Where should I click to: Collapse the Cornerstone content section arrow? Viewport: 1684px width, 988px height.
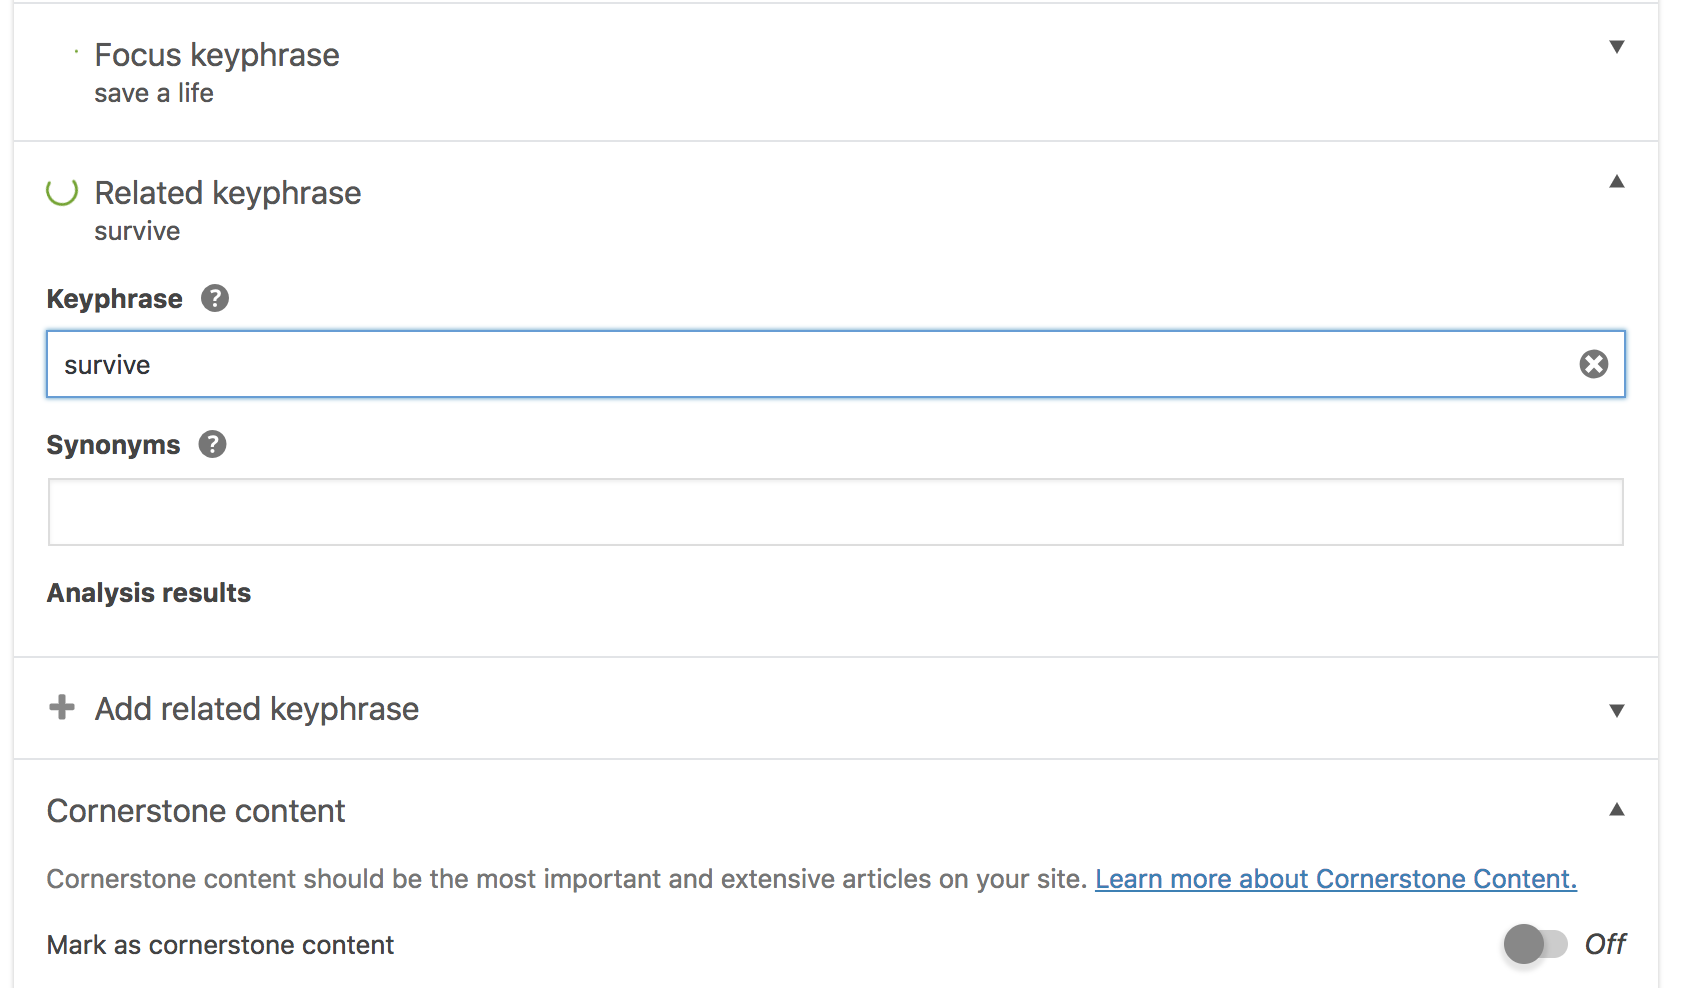pyautogui.click(x=1616, y=810)
